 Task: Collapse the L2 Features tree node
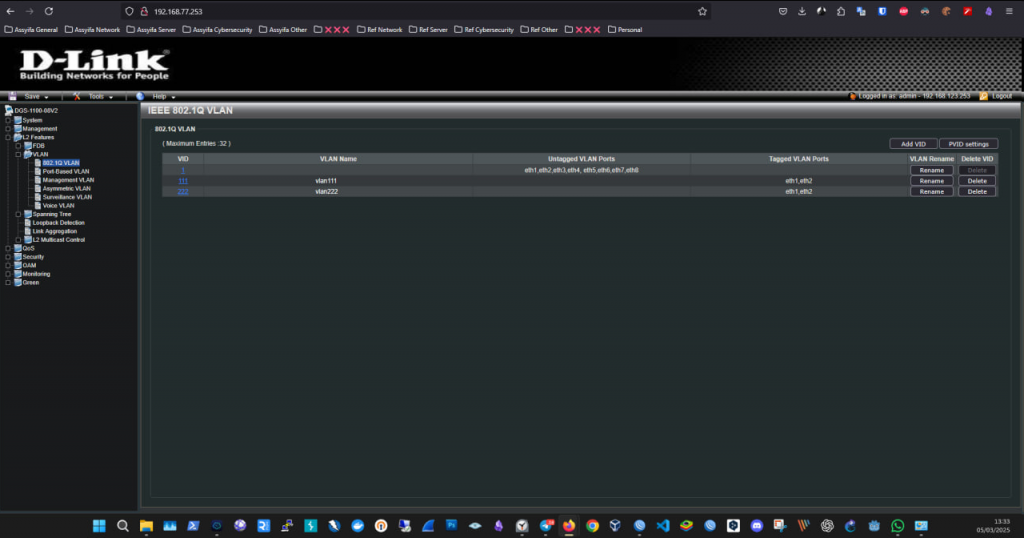tap(8, 137)
